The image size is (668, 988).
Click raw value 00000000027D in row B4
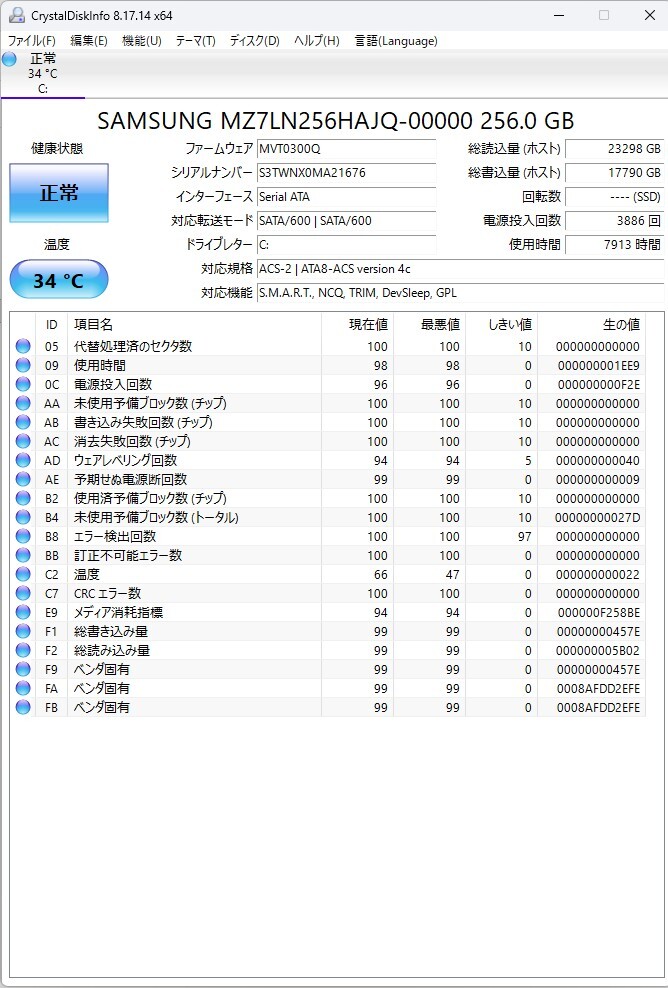tap(597, 517)
